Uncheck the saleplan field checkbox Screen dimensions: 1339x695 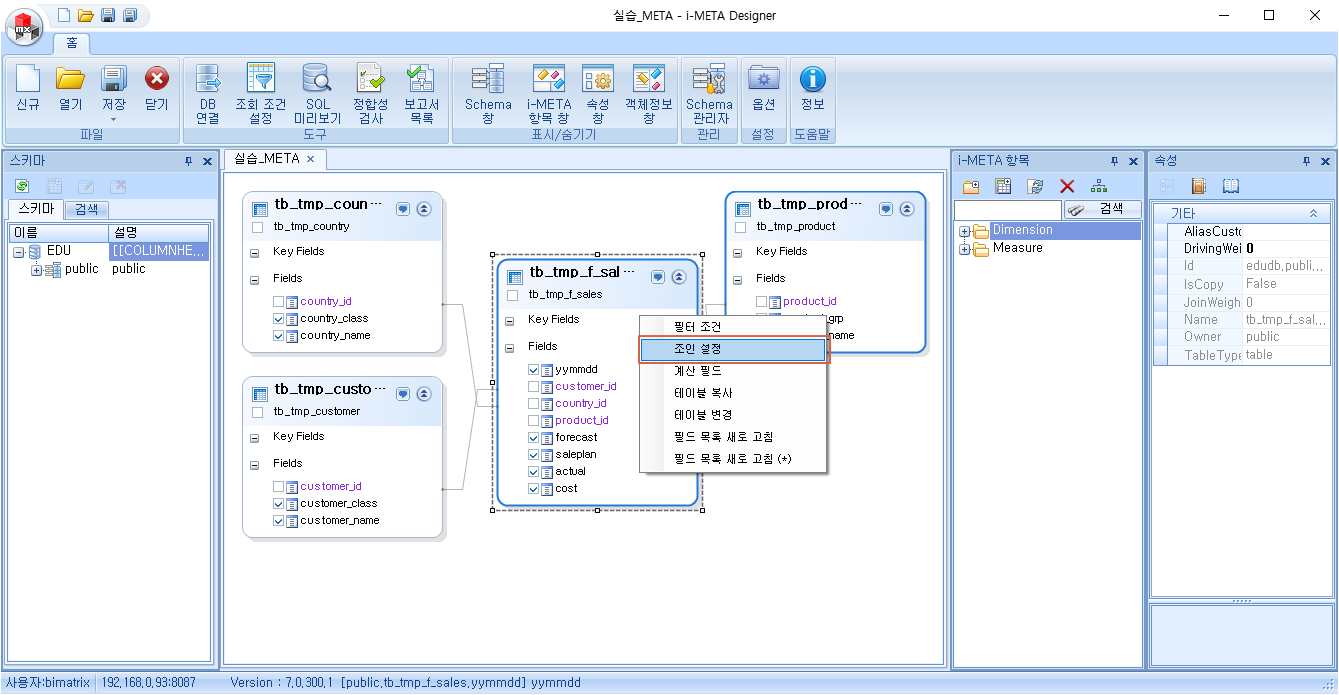click(534, 454)
